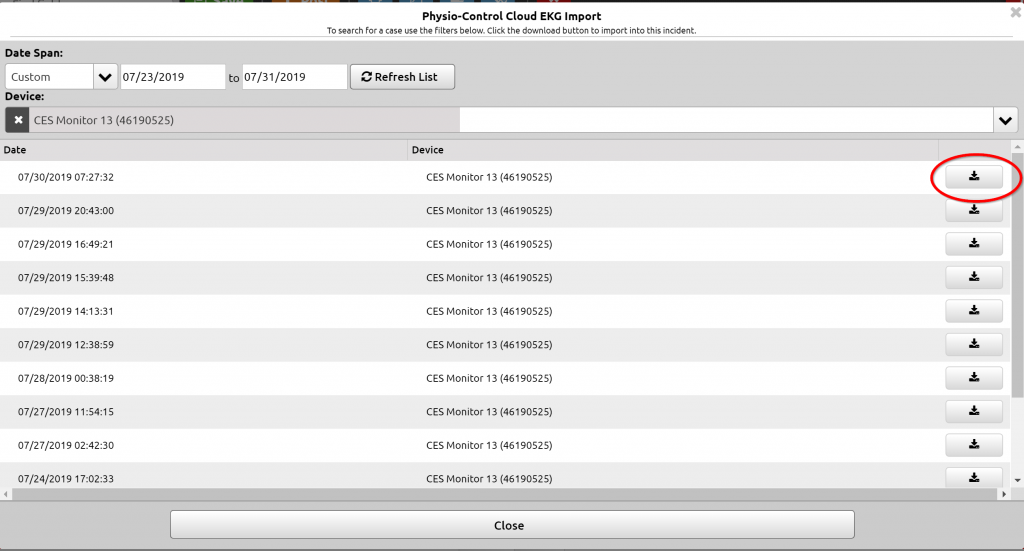The width and height of the screenshot is (1024, 551).
Task: Open the Date Span Custom dropdown
Action: tap(104, 77)
